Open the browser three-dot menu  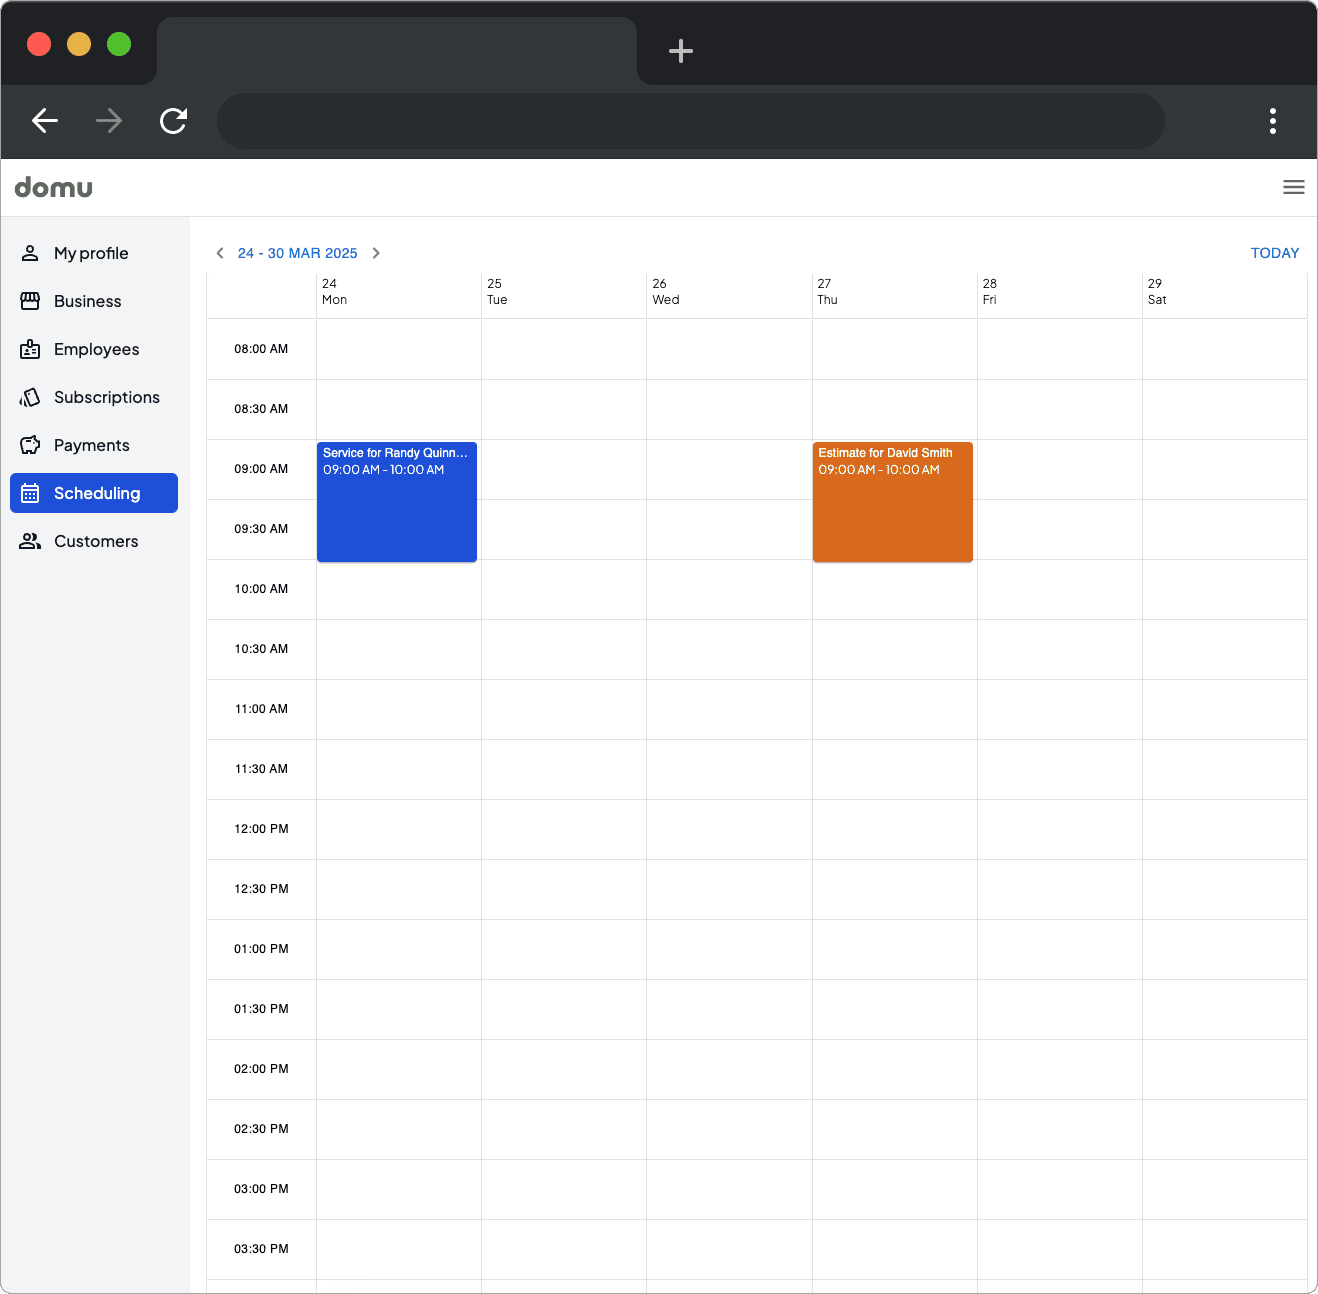tap(1273, 121)
